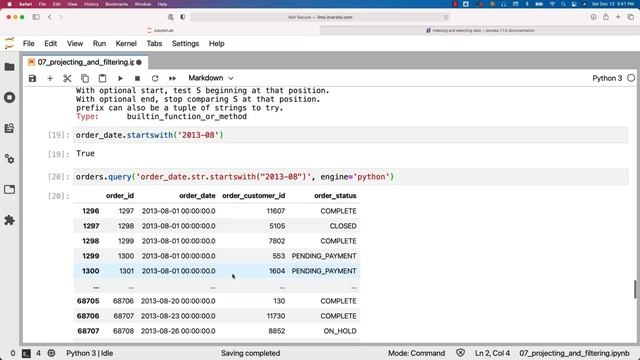Cut the selected cell with scissors icon
This screenshot has width=640, height=360.
pyautogui.click(x=67, y=78)
